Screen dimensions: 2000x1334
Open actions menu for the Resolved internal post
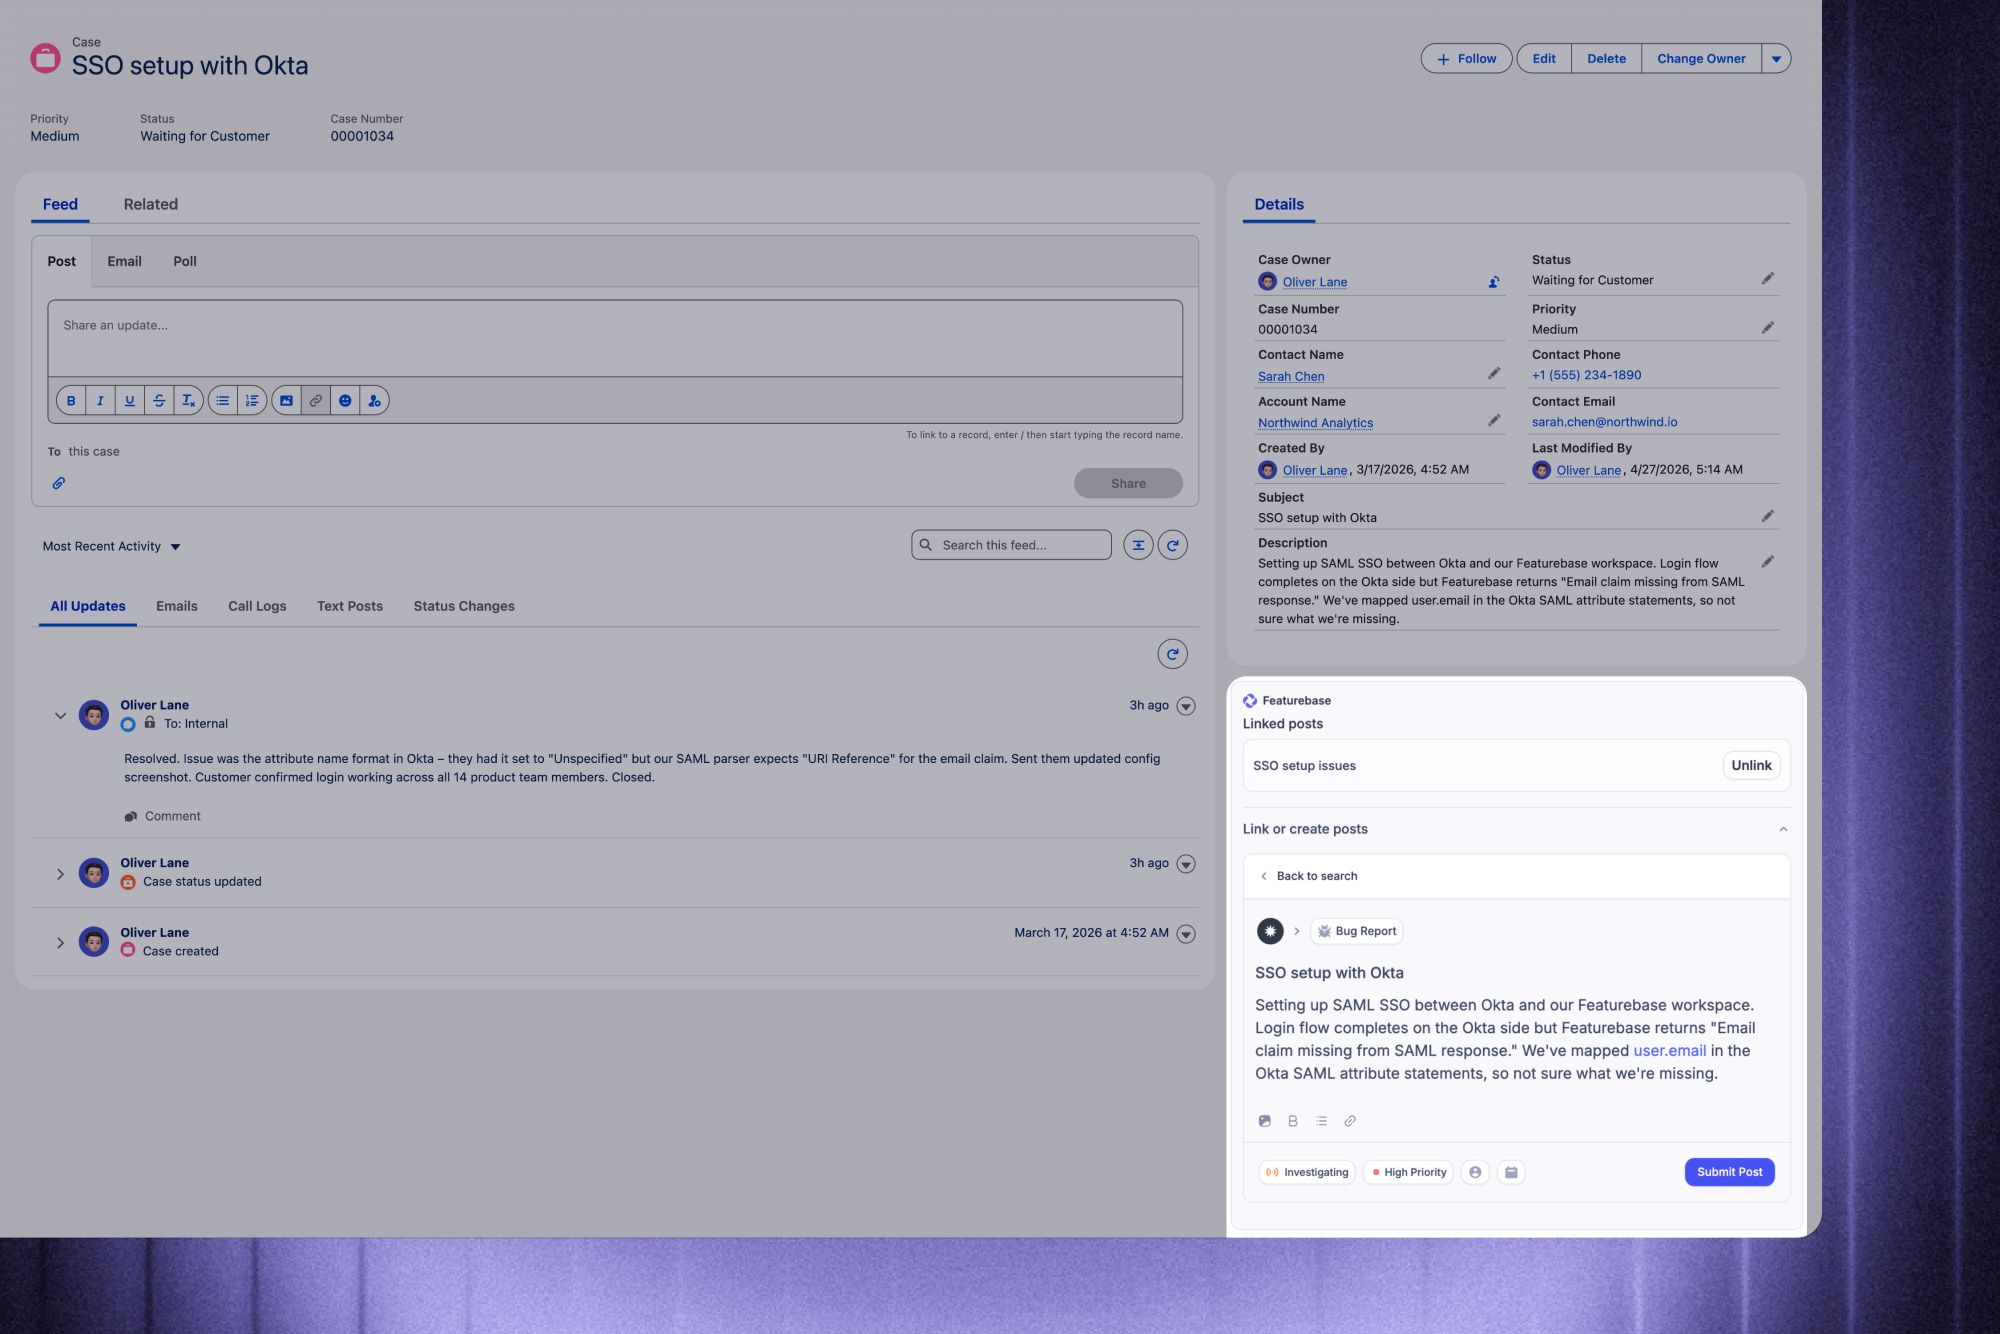point(1186,706)
